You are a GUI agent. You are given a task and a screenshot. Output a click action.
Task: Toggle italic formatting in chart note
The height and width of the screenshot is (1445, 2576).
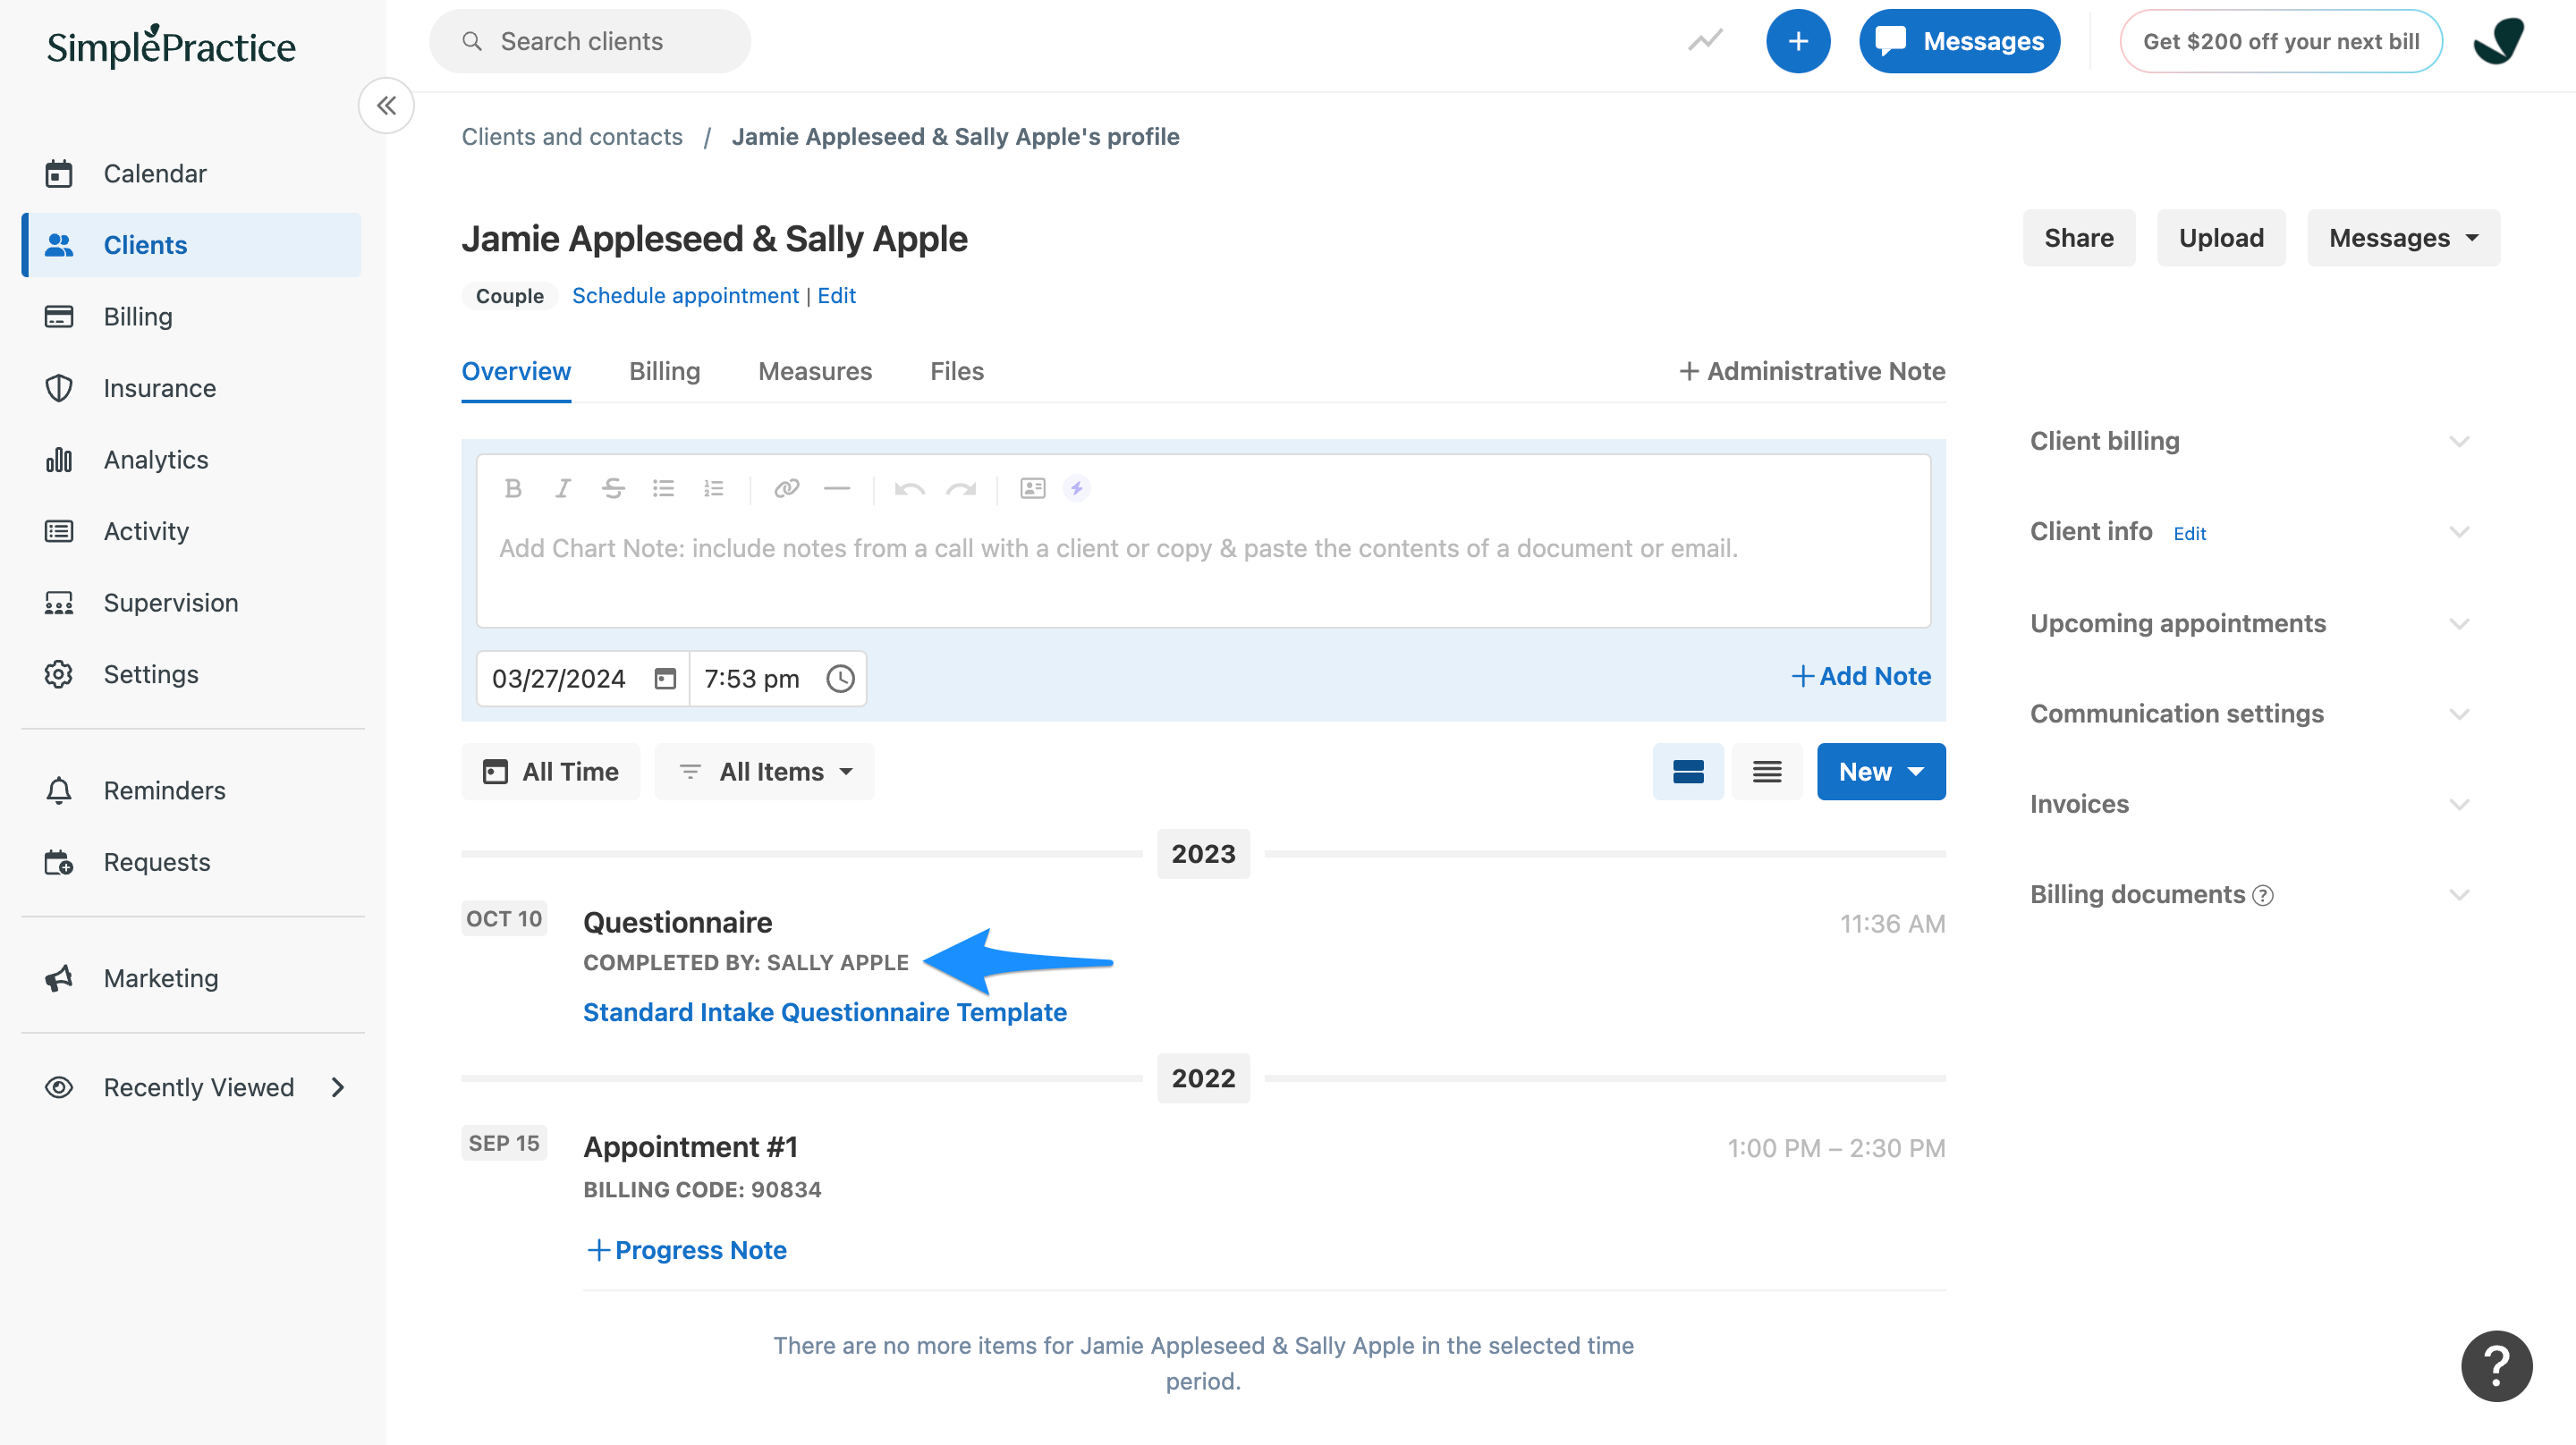point(563,488)
